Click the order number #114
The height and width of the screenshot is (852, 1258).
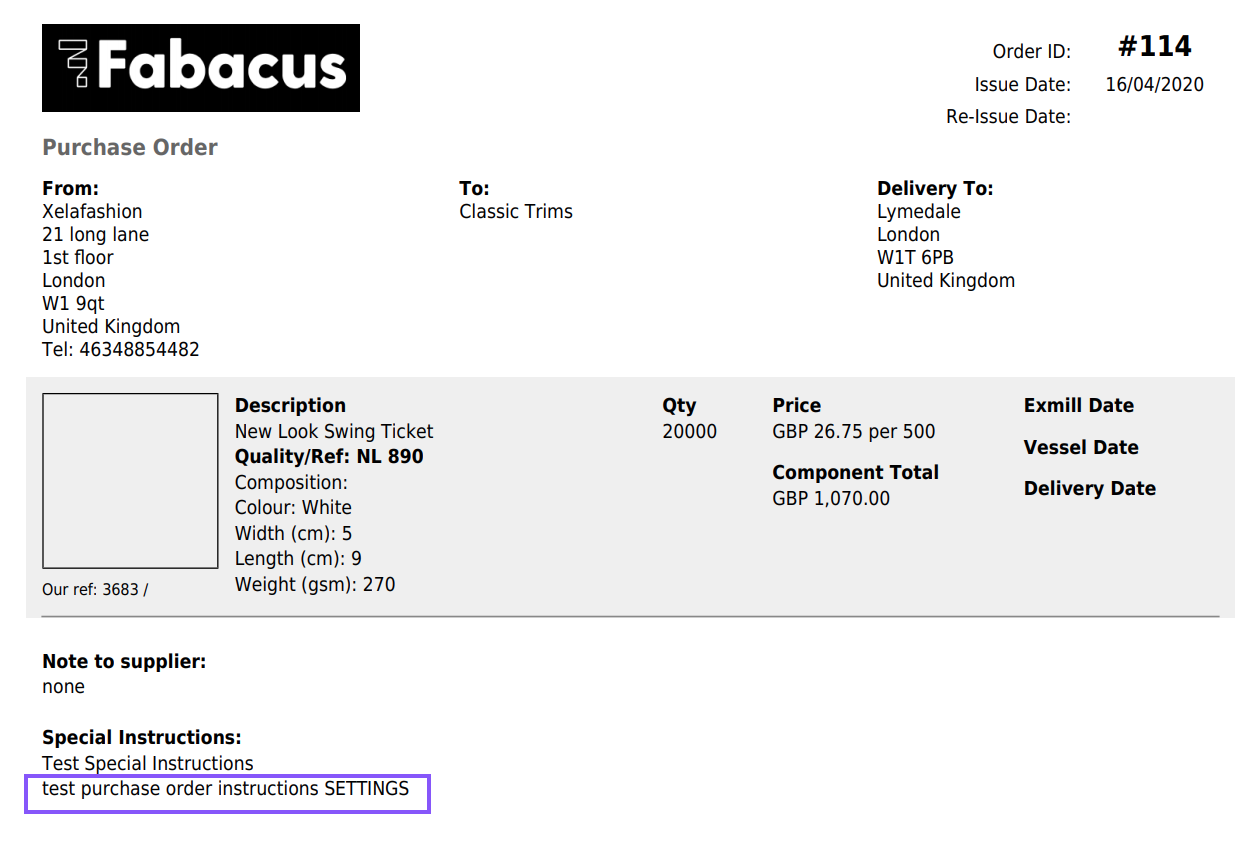point(1154,47)
